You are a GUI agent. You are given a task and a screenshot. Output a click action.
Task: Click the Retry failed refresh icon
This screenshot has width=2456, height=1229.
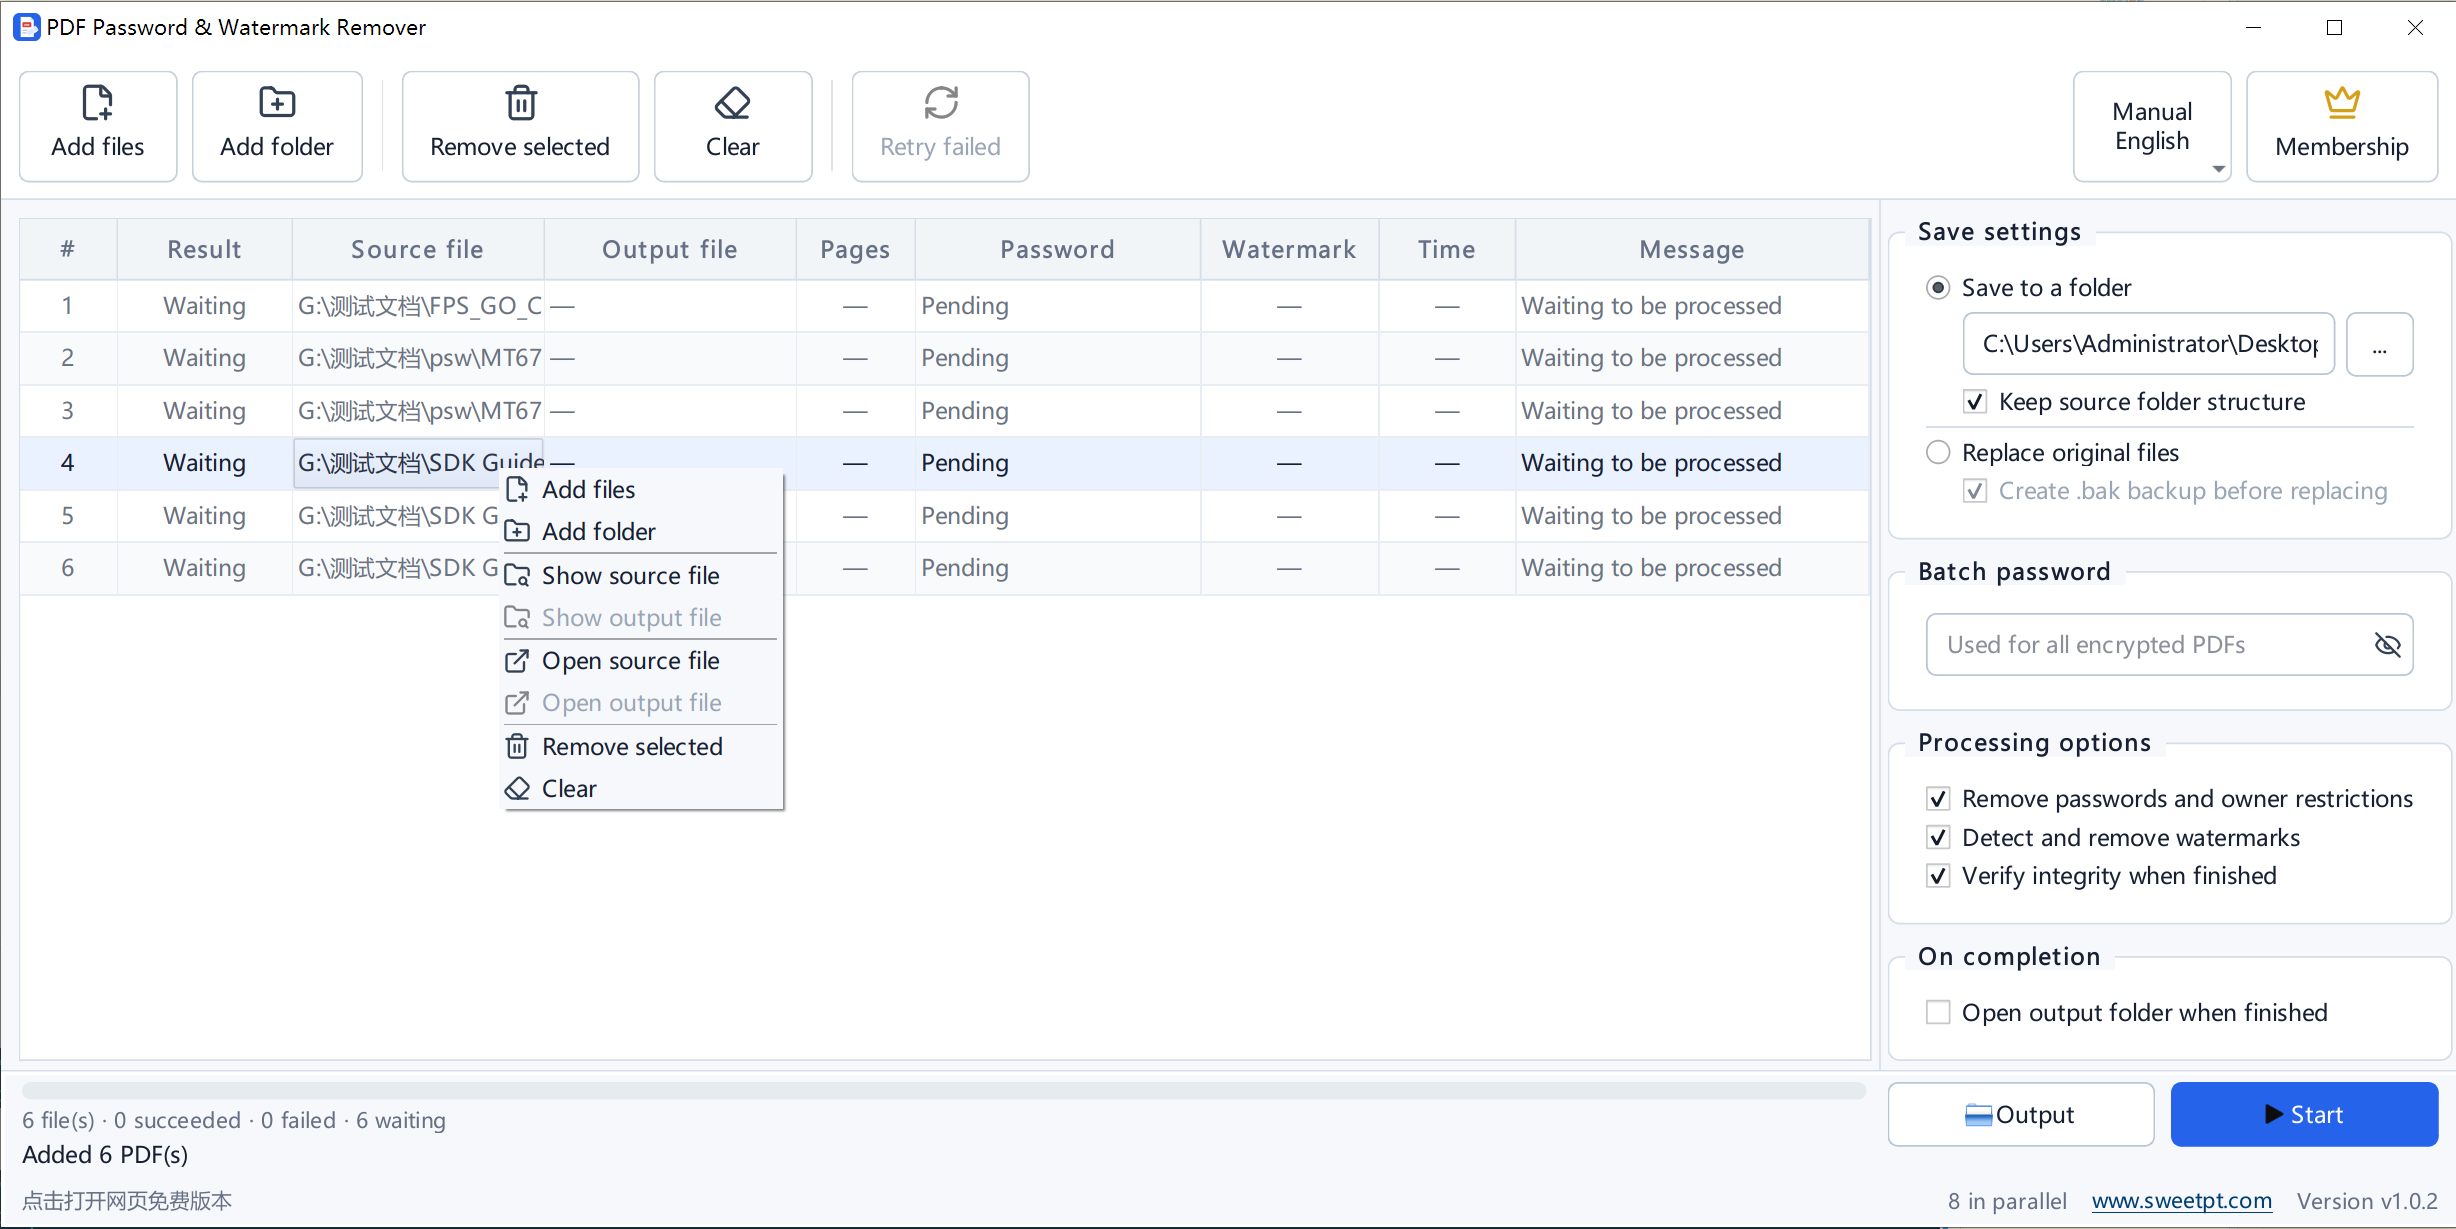(x=941, y=103)
